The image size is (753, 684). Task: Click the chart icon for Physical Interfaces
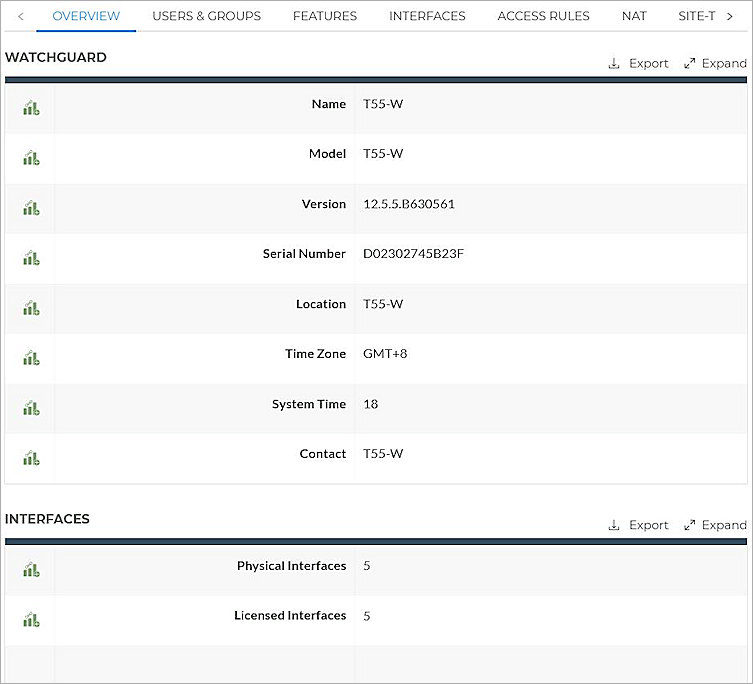[31, 570]
